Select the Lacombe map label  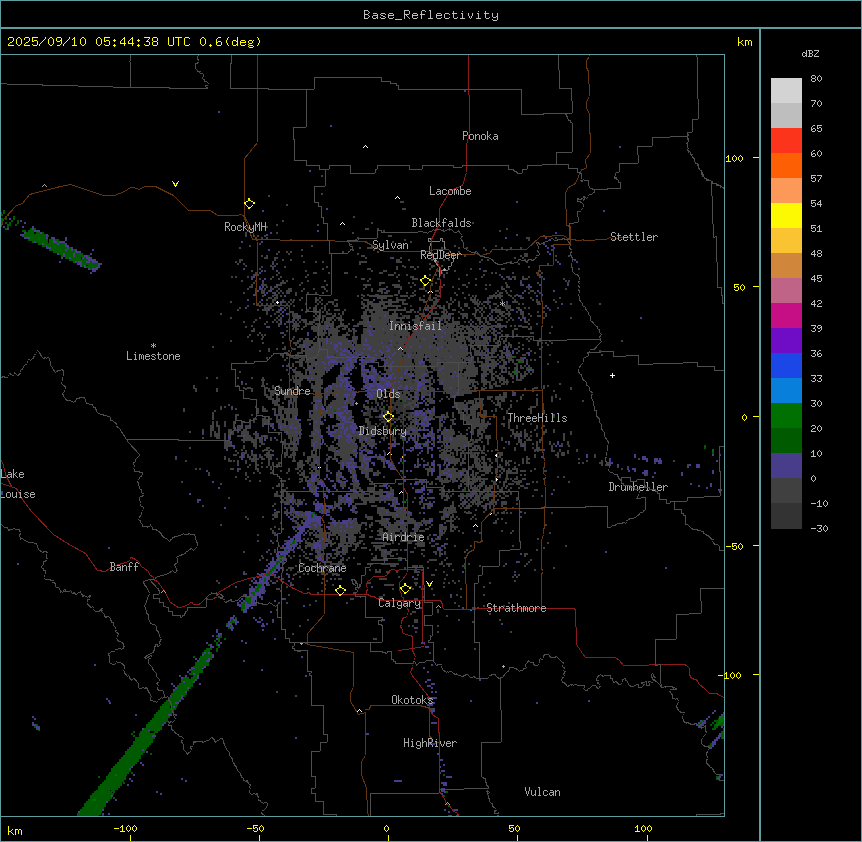[x=450, y=191]
